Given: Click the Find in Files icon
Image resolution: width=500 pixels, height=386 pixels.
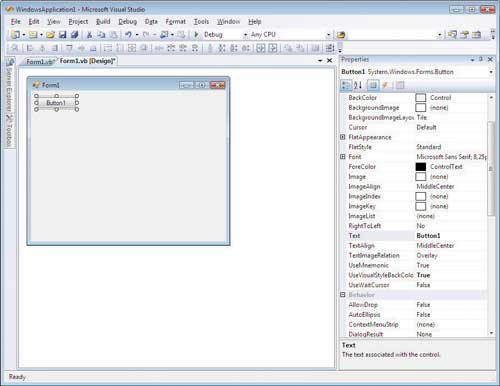Looking at the screenshot, I should click(341, 35).
